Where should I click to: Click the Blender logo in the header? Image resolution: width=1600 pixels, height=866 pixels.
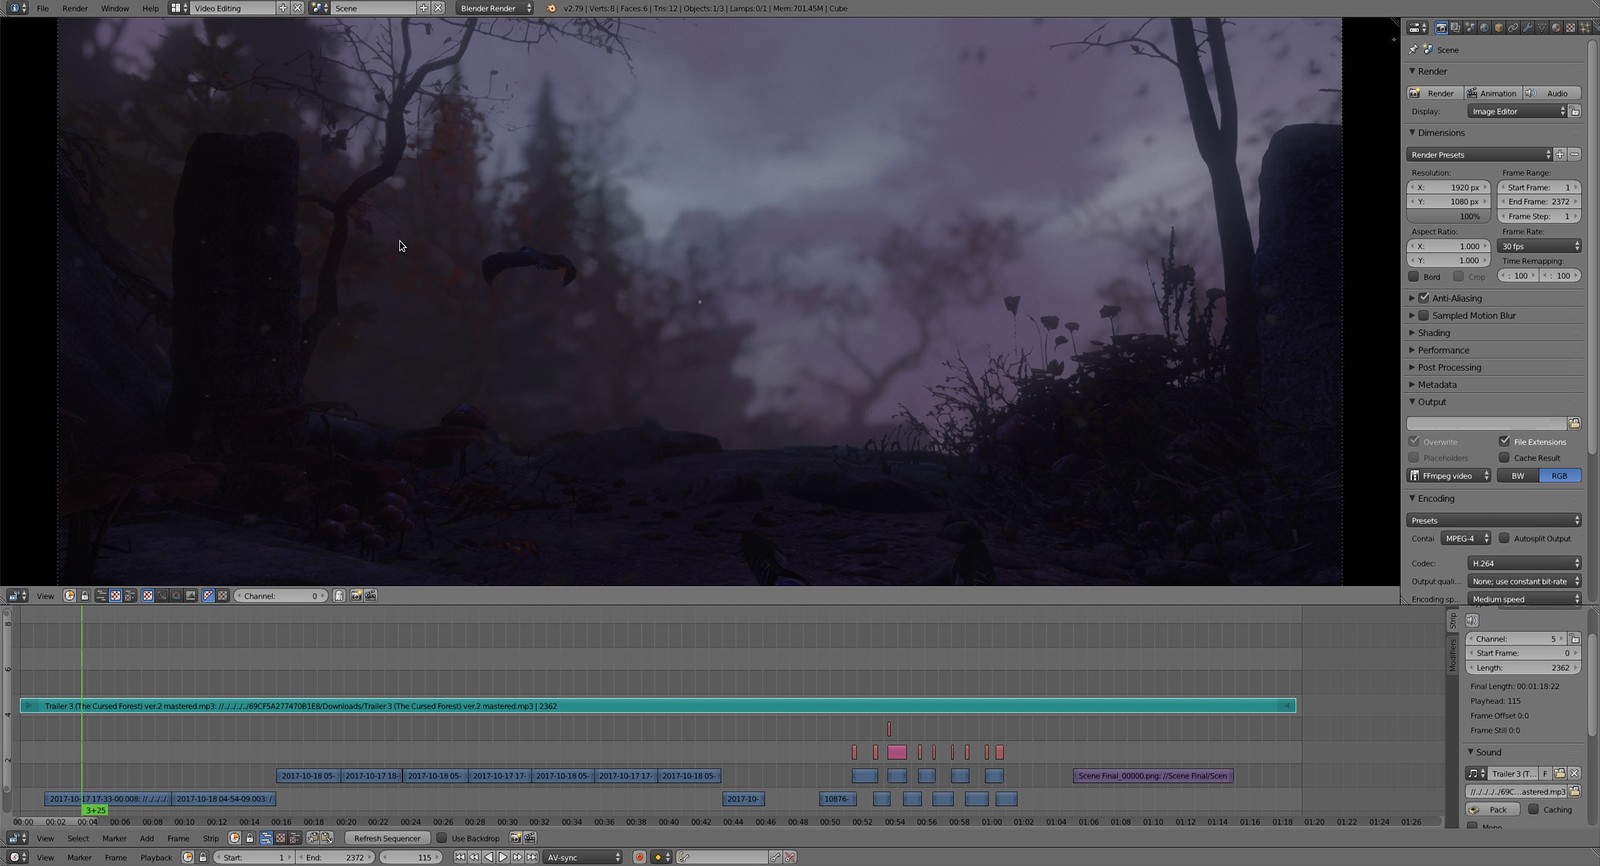pyautogui.click(x=551, y=8)
